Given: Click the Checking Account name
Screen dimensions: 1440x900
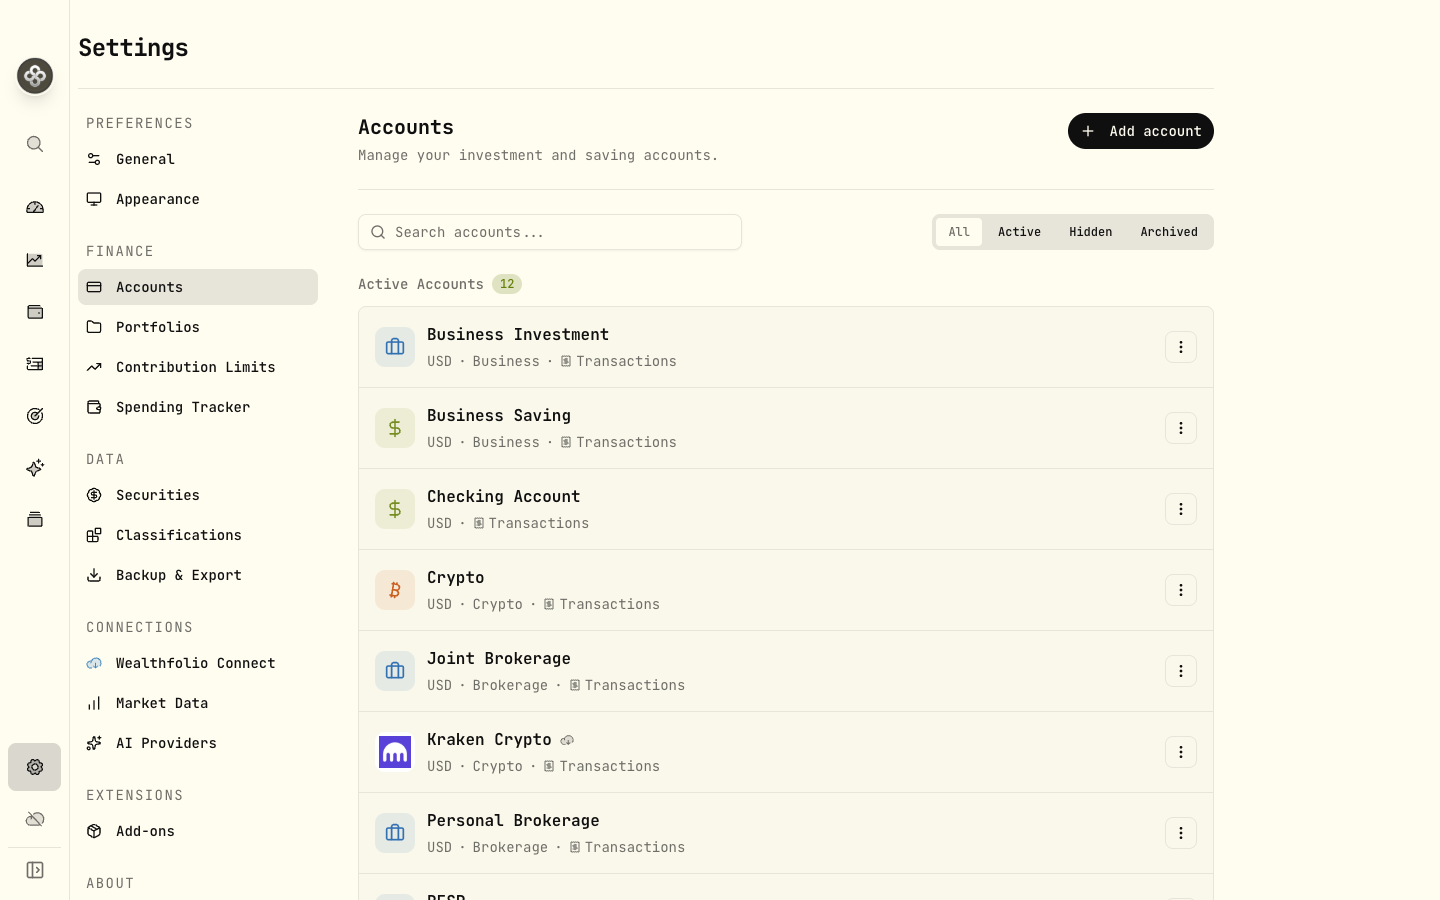Looking at the screenshot, I should pyautogui.click(x=503, y=496).
